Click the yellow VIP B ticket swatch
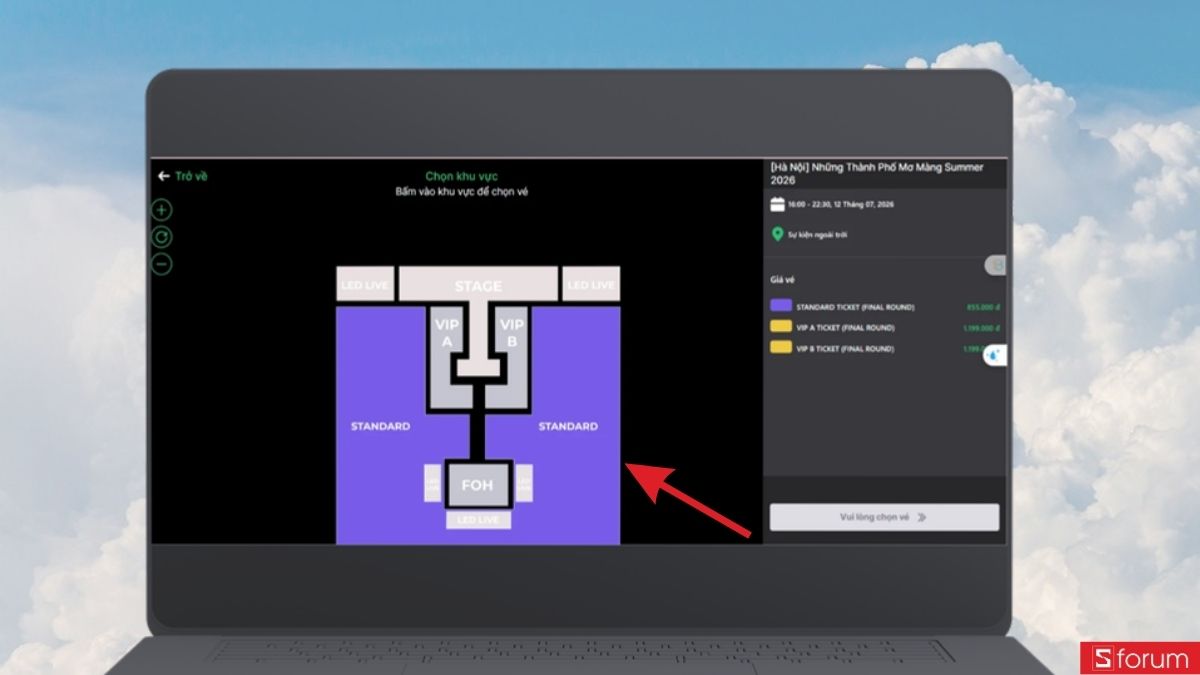The width and height of the screenshot is (1200, 675). point(781,348)
